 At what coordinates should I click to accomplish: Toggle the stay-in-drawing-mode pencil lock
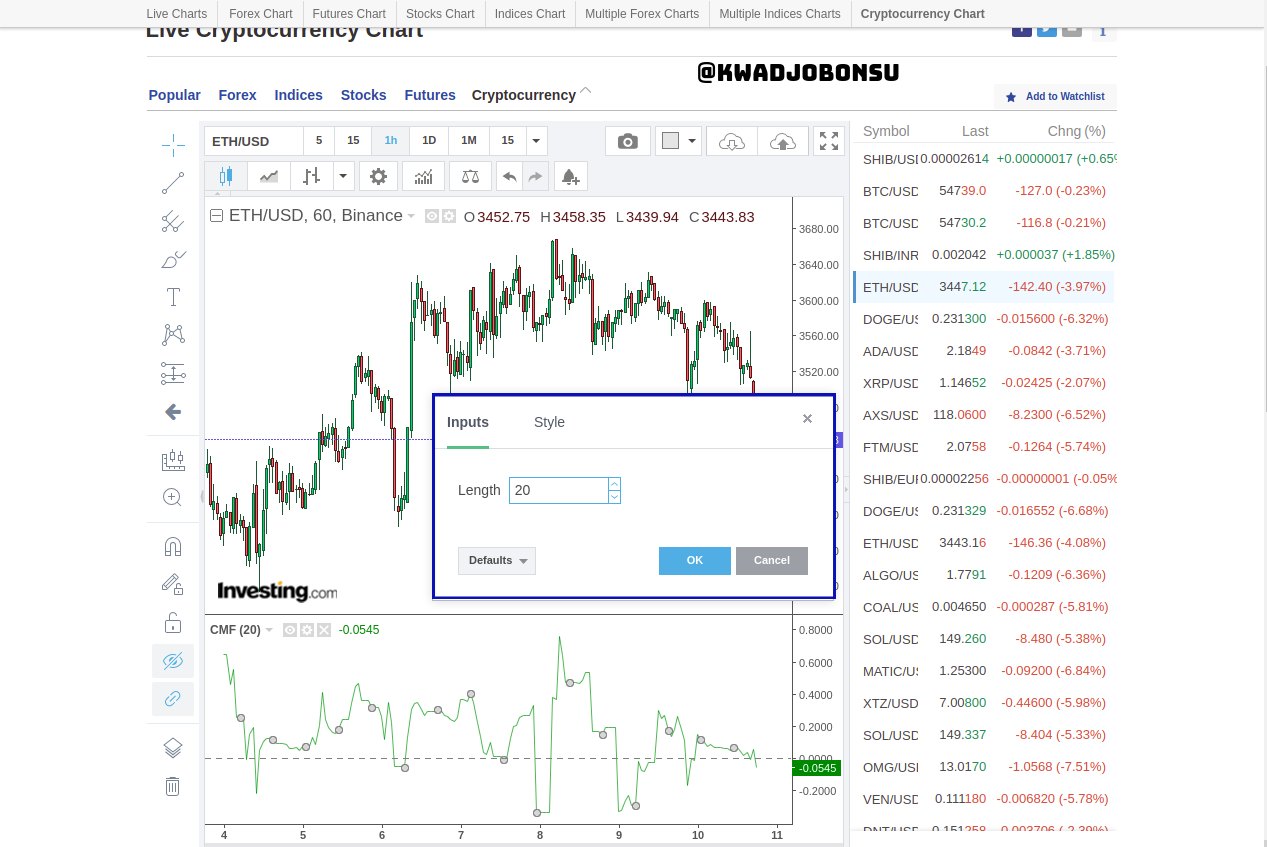pos(173,585)
